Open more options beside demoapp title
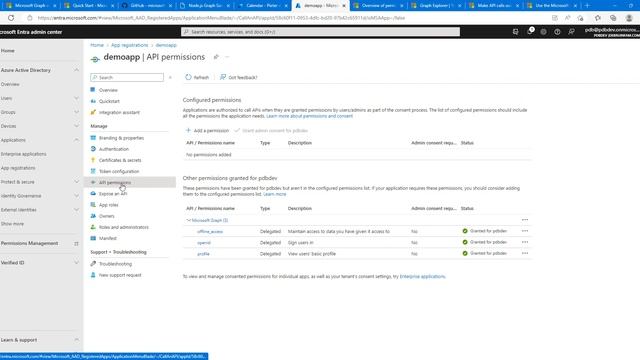 pyautogui.click(x=227, y=57)
